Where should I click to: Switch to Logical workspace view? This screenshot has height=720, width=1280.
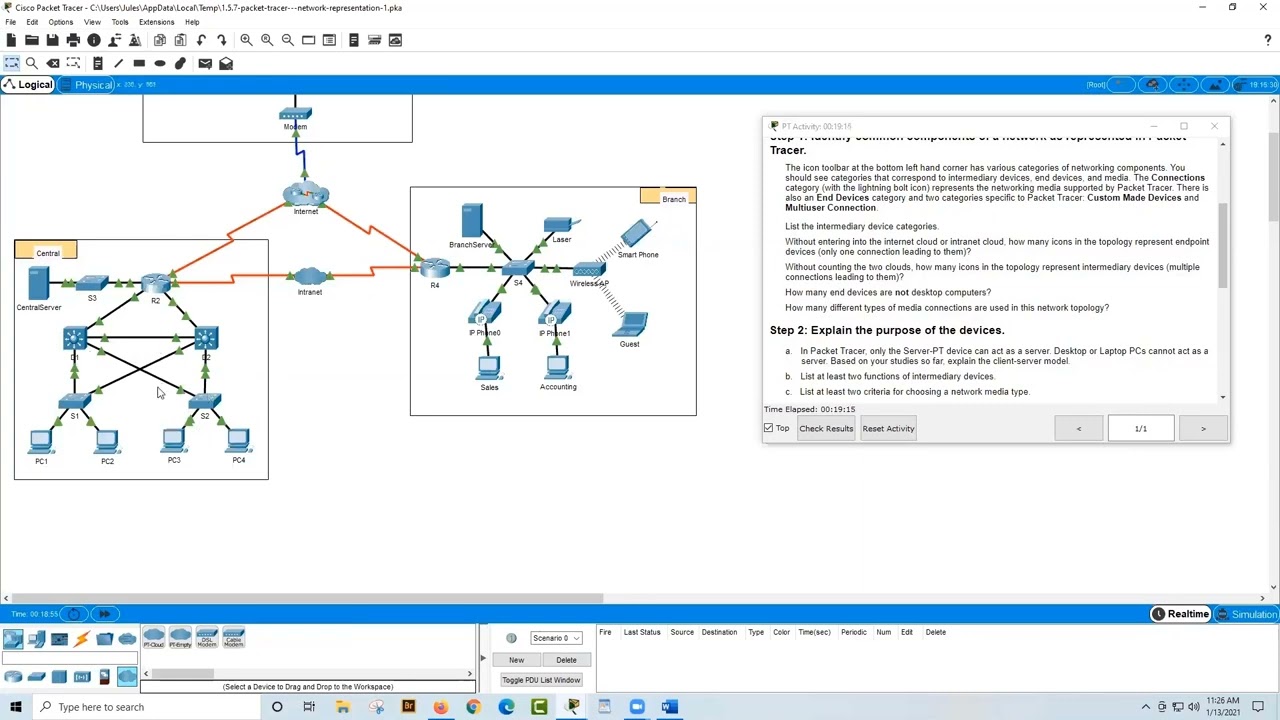(x=27, y=85)
